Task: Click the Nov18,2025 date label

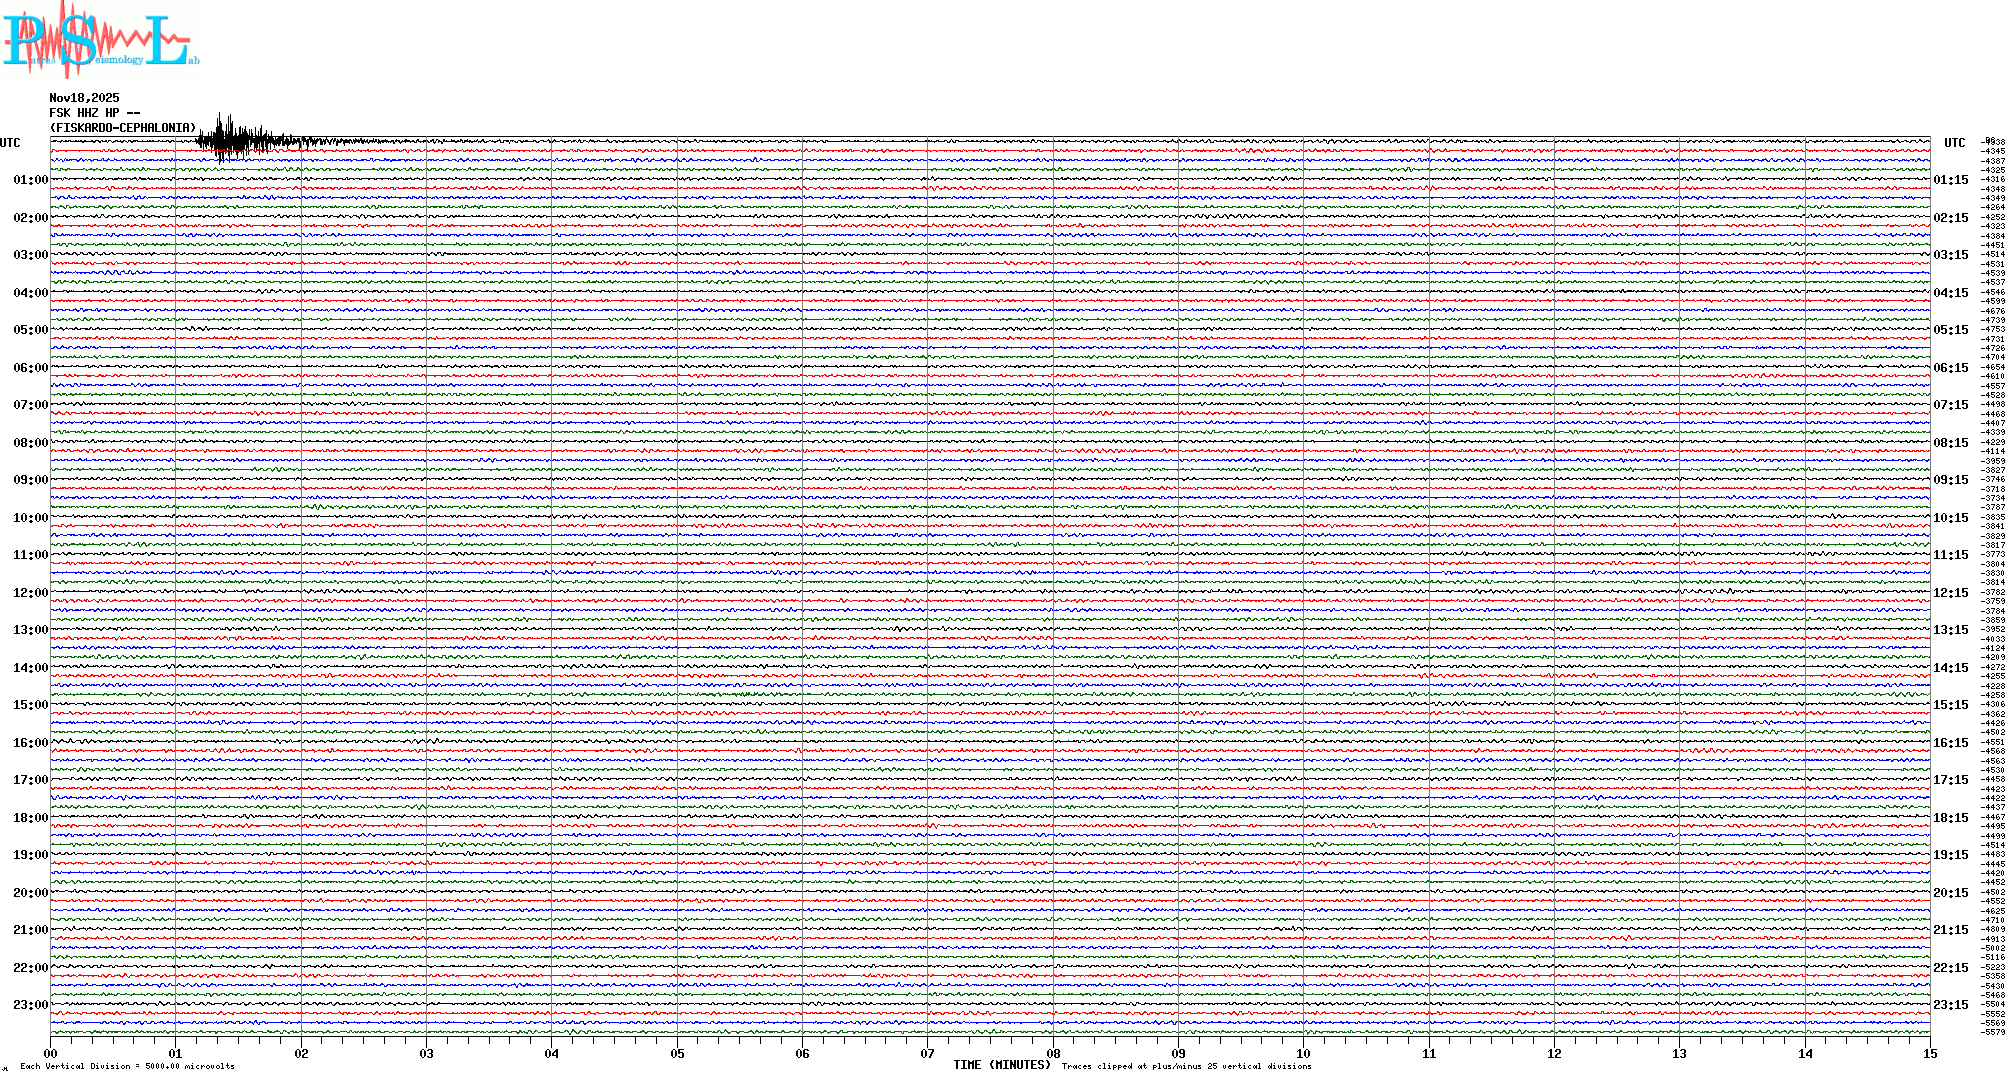Action: [x=84, y=98]
